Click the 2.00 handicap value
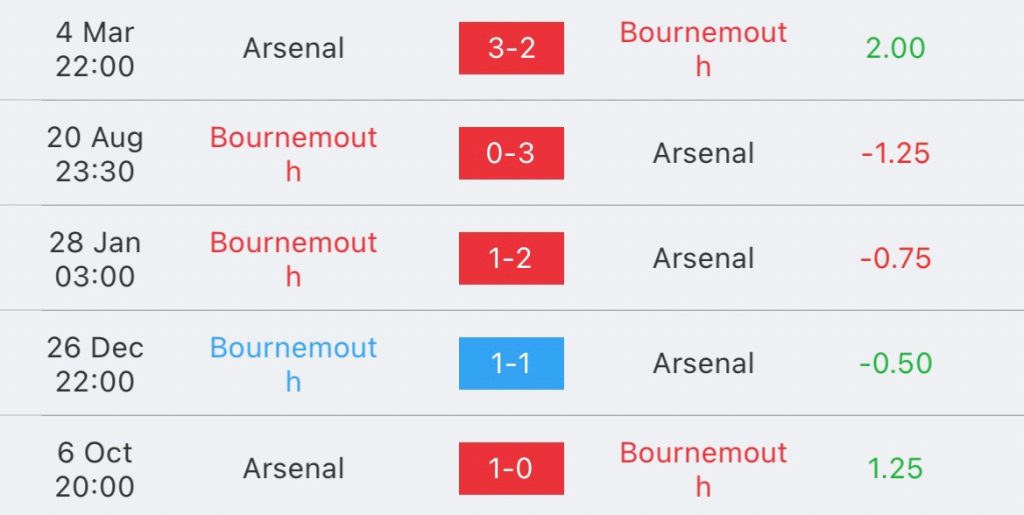 point(895,48)
